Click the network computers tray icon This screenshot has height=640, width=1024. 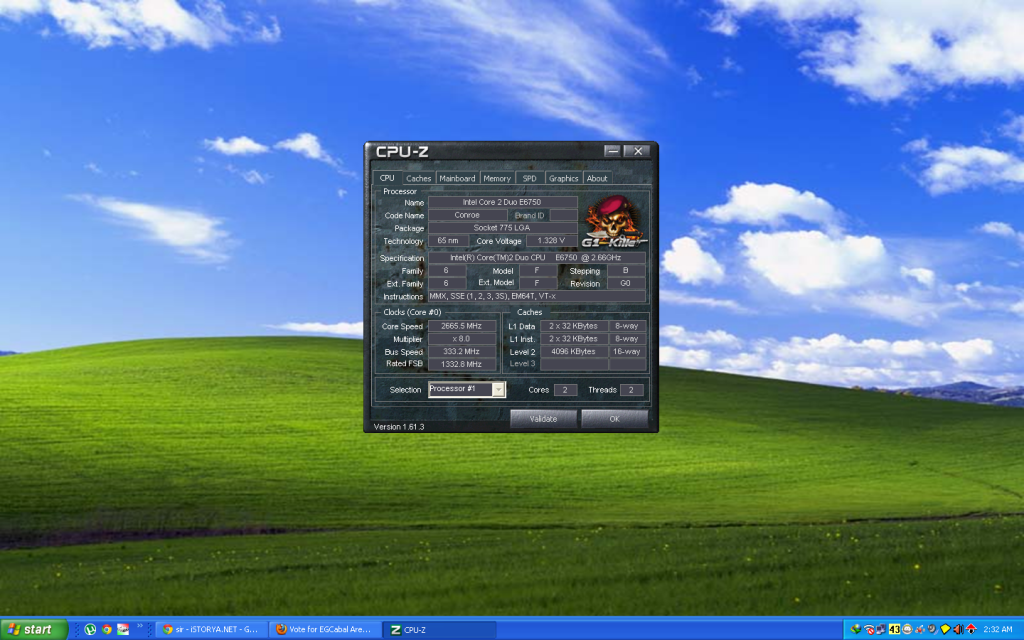pyautogui.click(x=881, y=630)
